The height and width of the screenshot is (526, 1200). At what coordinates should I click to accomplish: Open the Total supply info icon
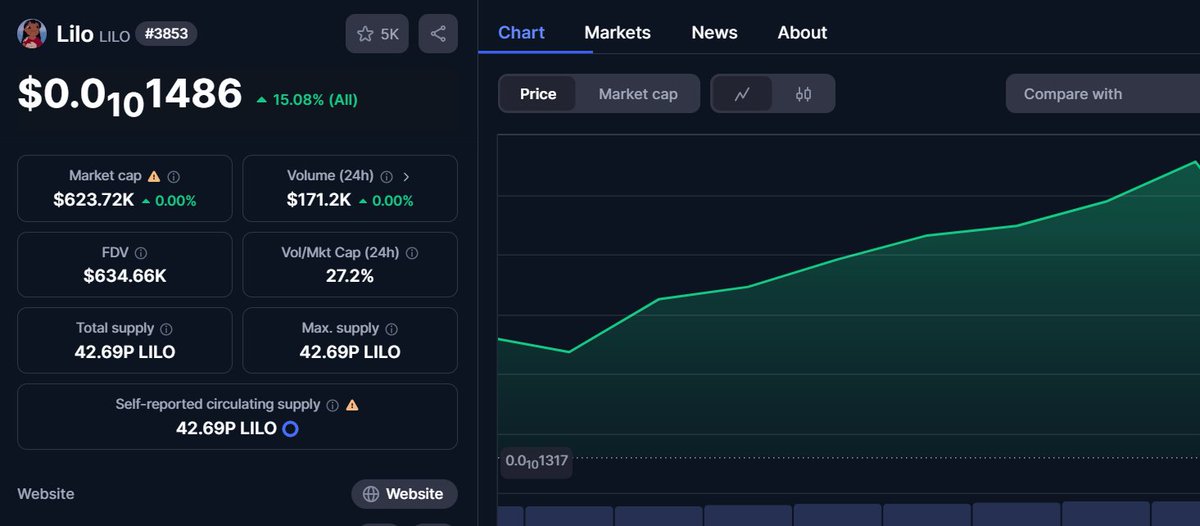[166, 329]
